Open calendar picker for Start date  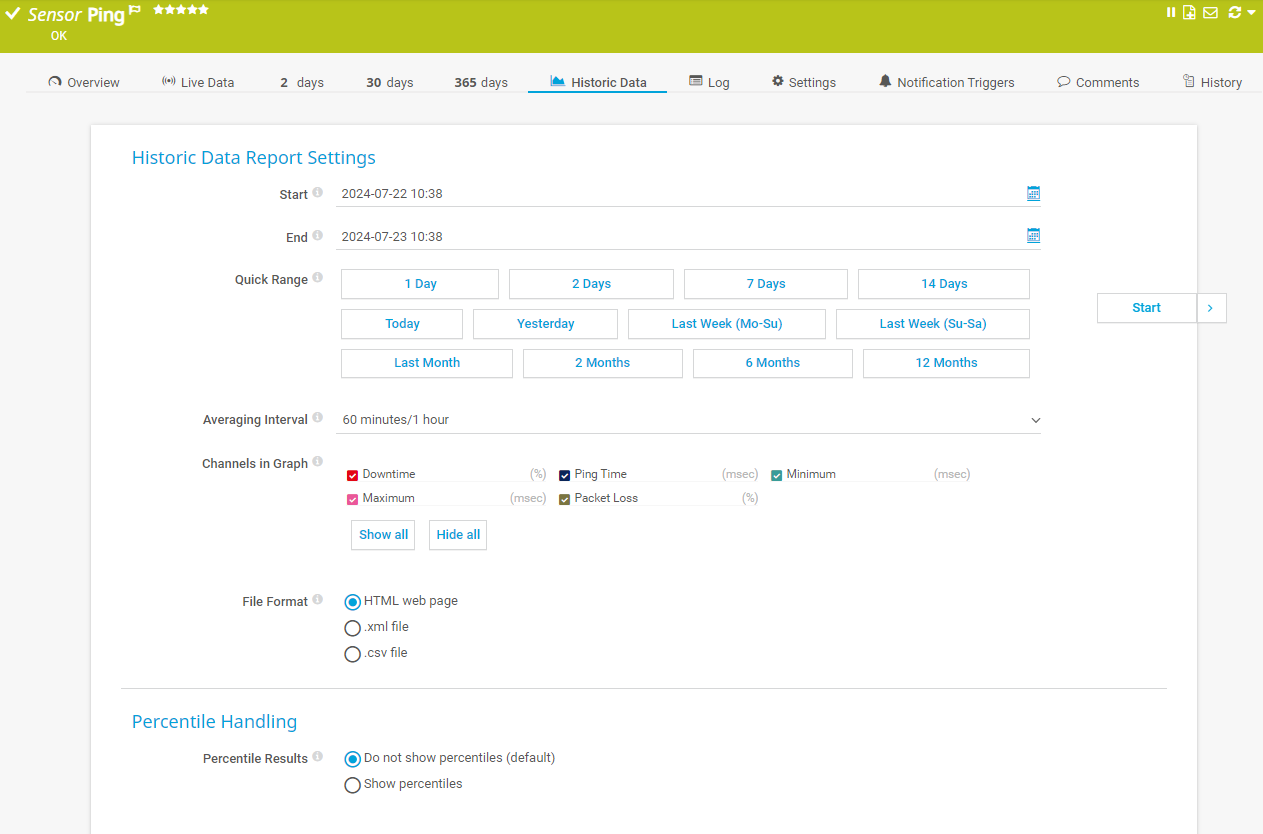[x=1033, y=193]
